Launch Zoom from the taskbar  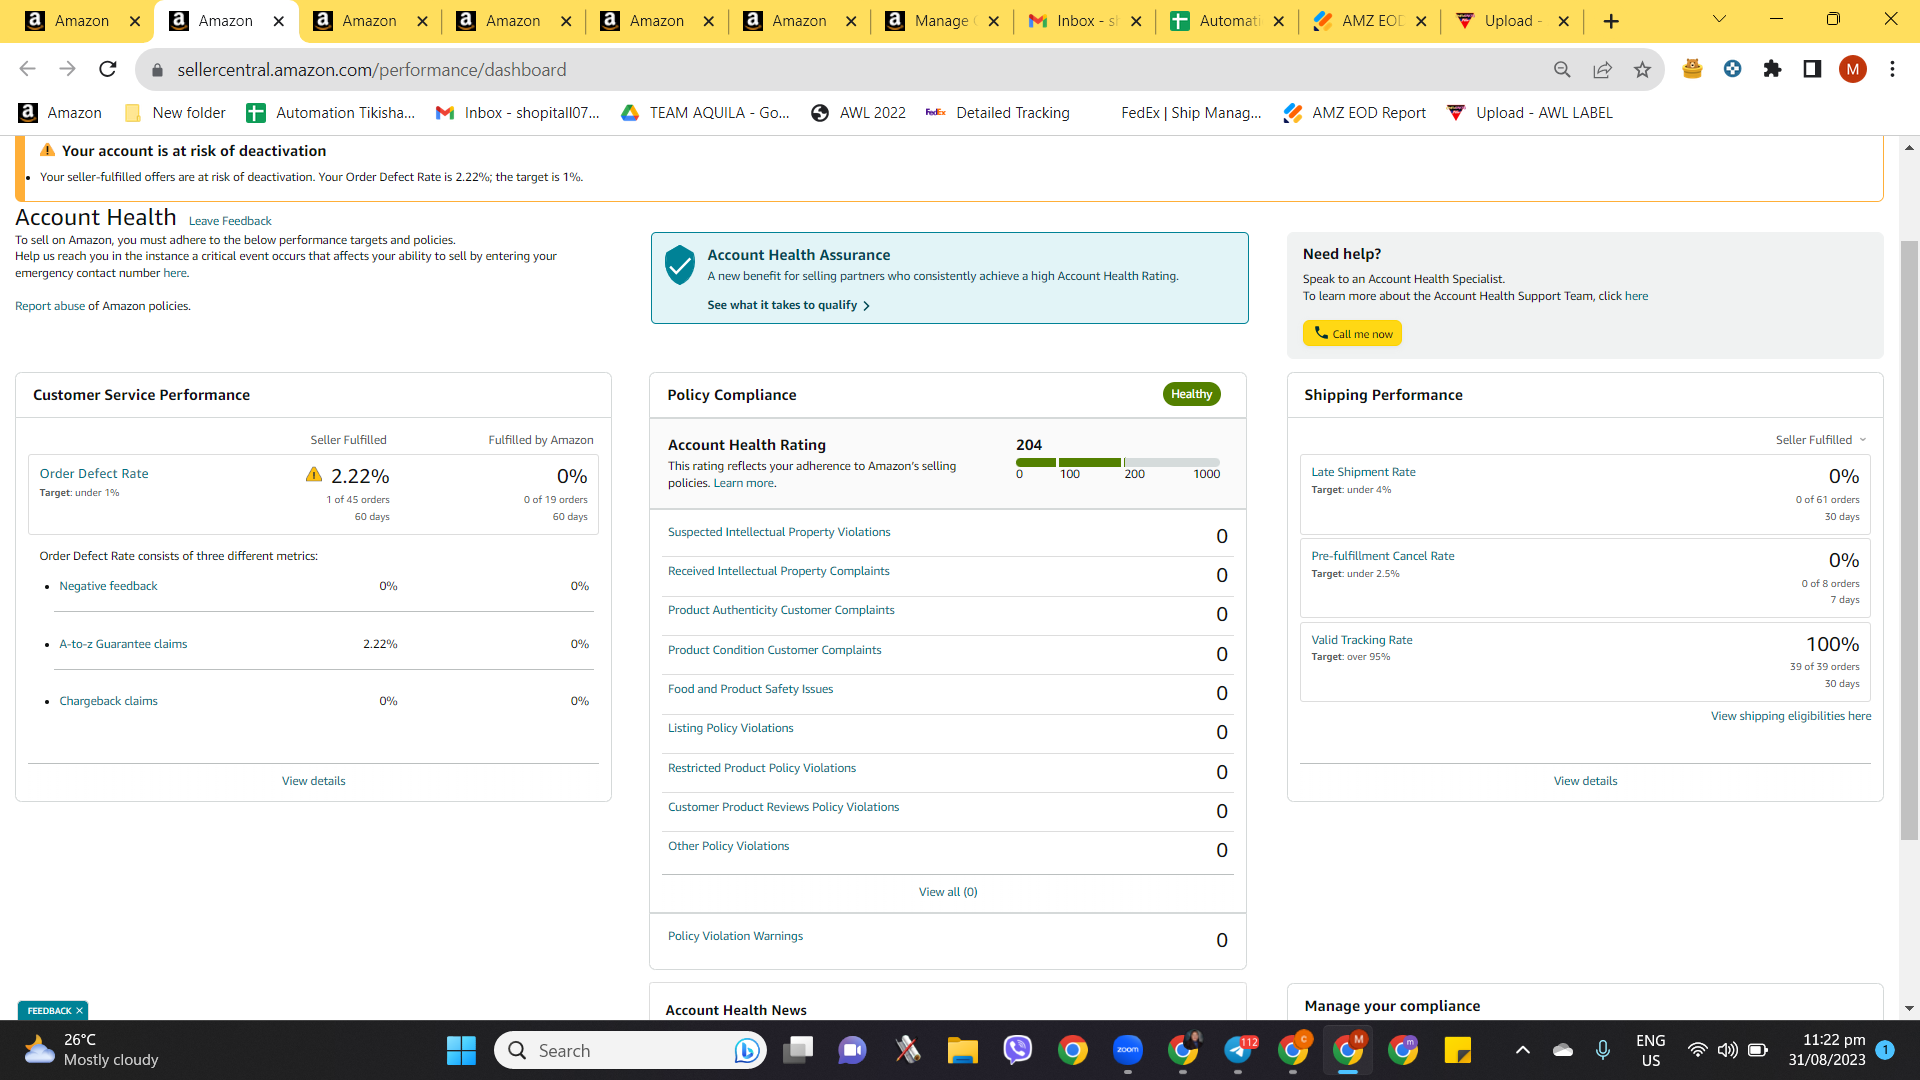1127,1050
